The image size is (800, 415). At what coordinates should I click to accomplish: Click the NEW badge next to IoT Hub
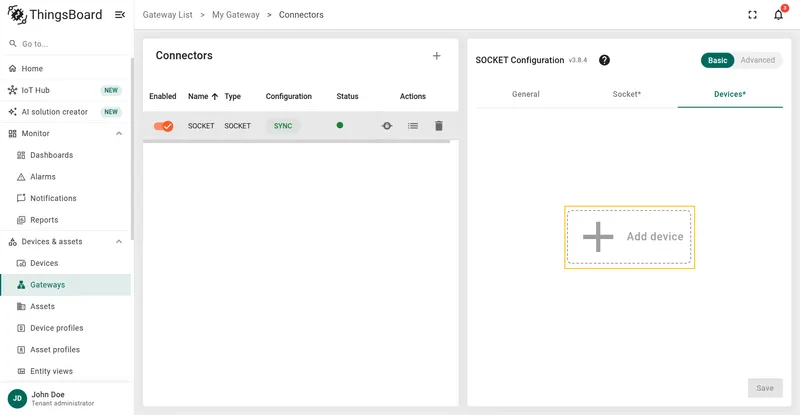click(x=111, y=90)
